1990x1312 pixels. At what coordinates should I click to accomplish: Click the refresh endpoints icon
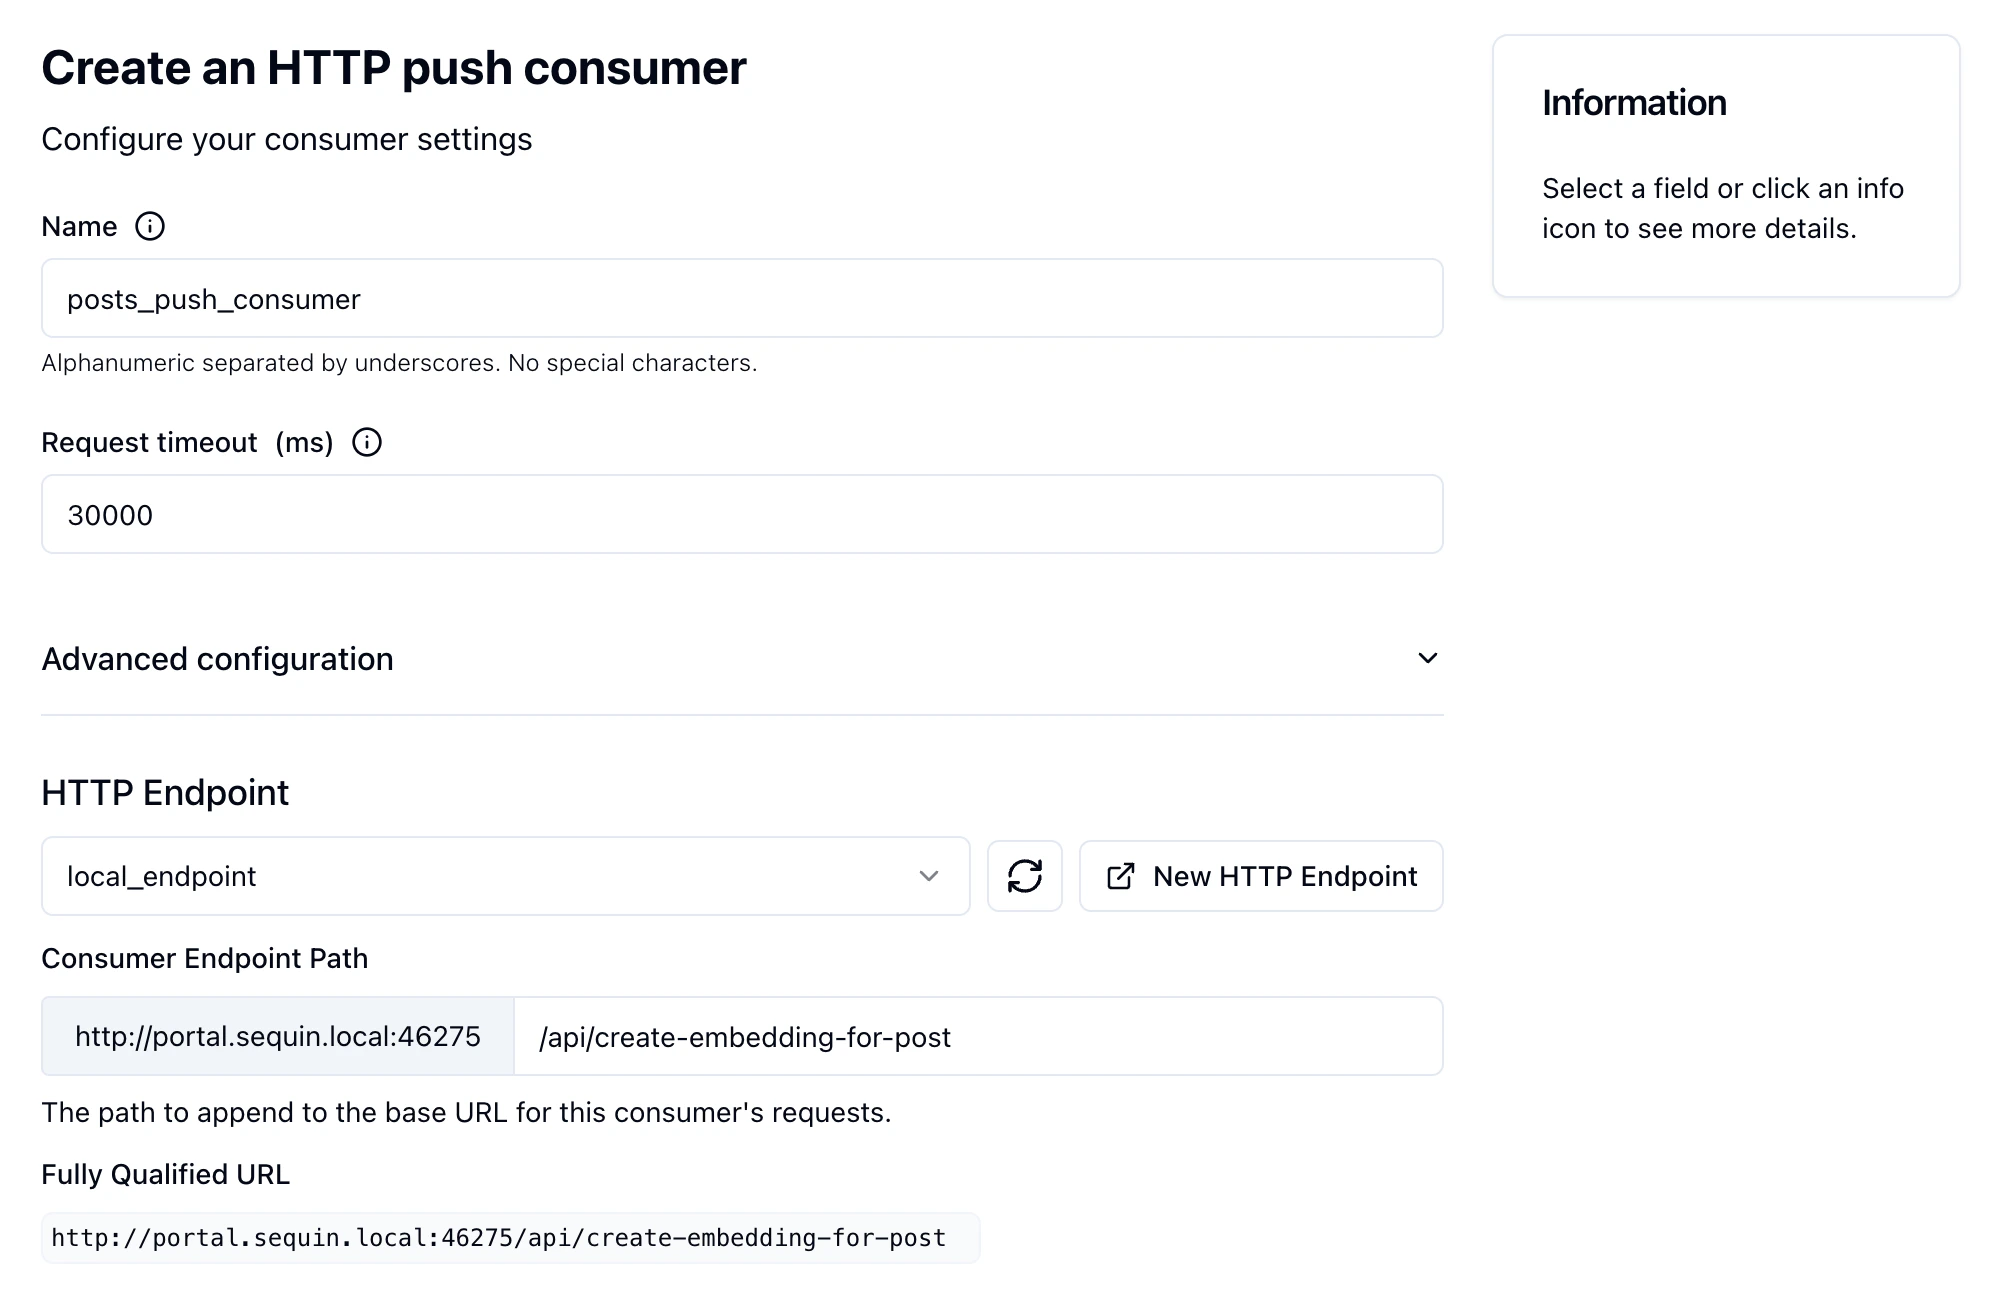coord(1024,876)
